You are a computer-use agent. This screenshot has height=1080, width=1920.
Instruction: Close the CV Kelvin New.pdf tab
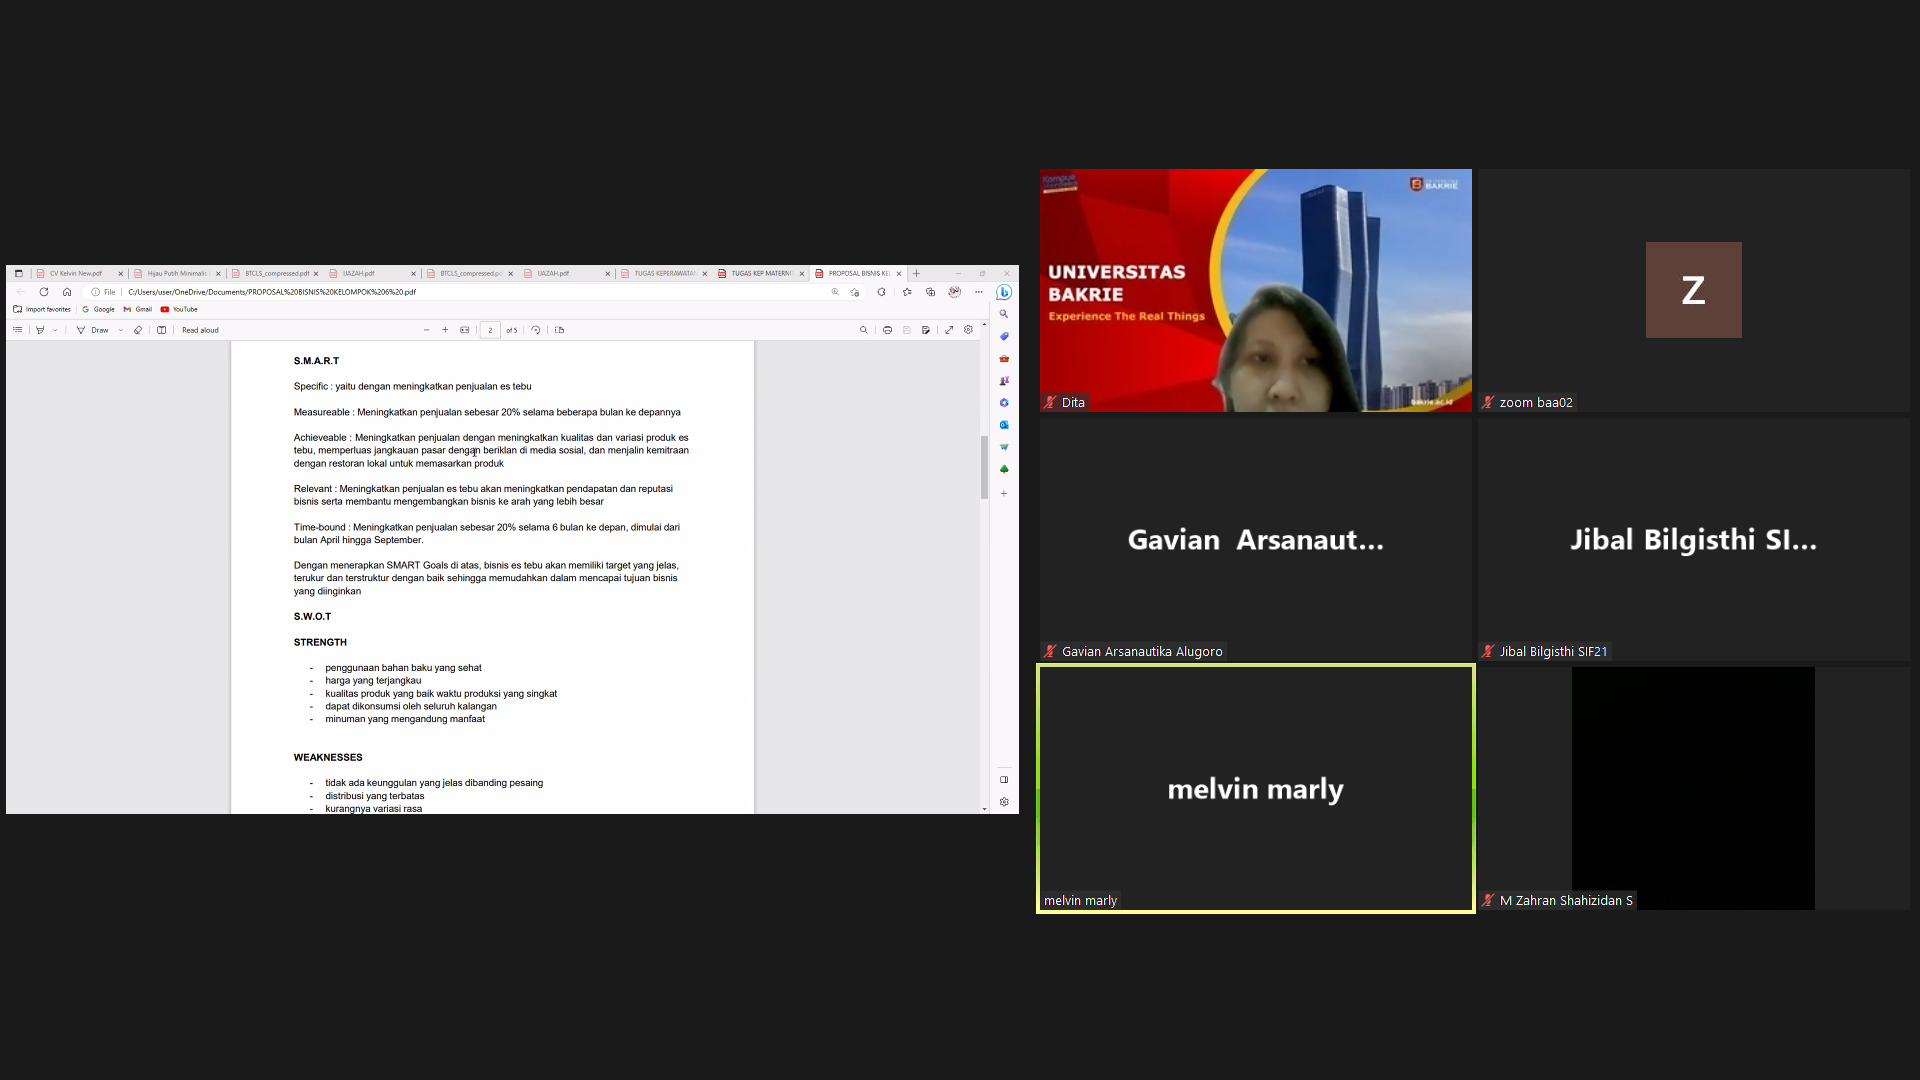click(121, 273)
